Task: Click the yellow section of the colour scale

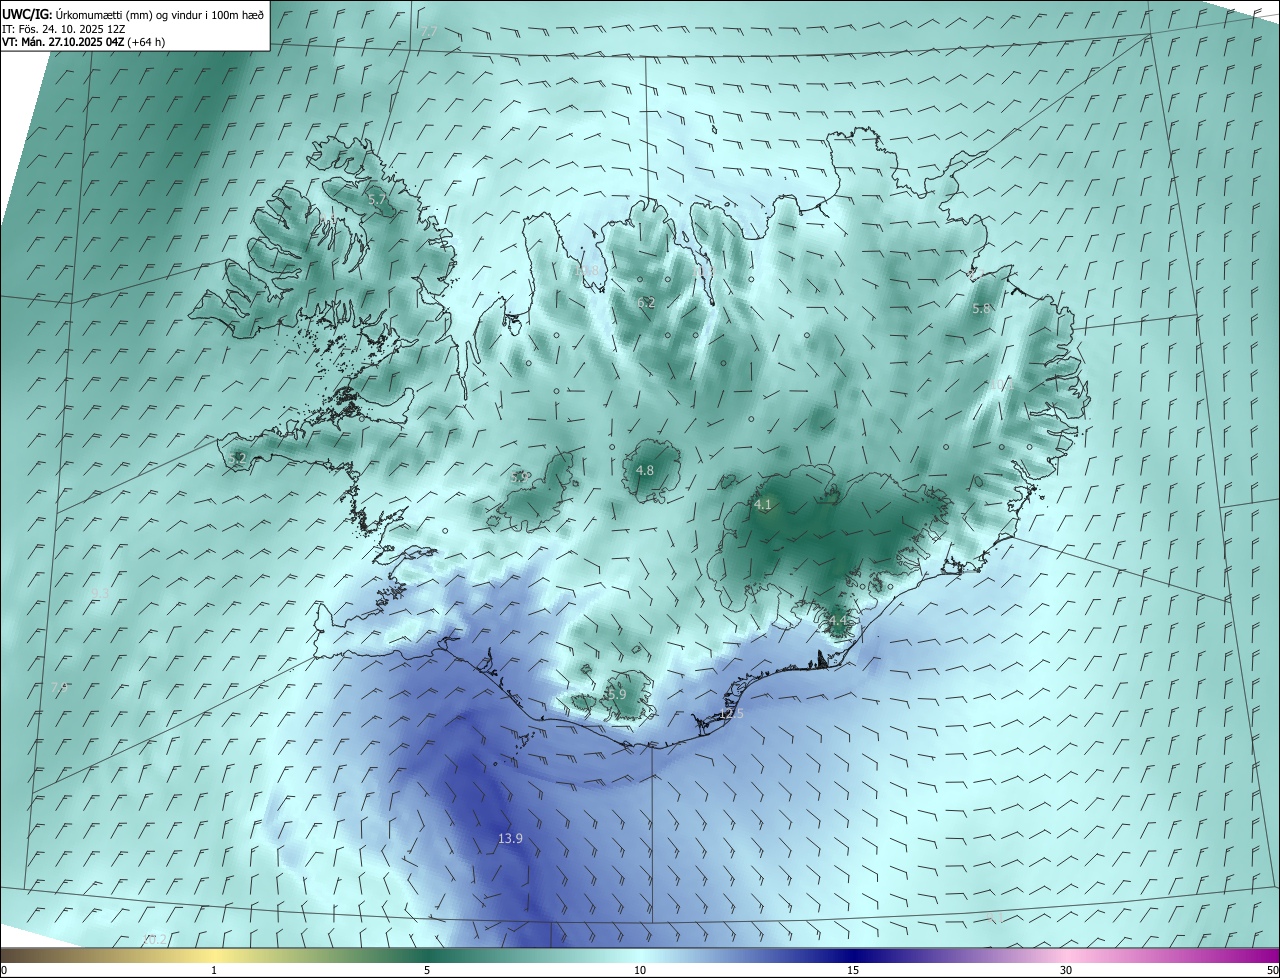Action: click(215, 955)
